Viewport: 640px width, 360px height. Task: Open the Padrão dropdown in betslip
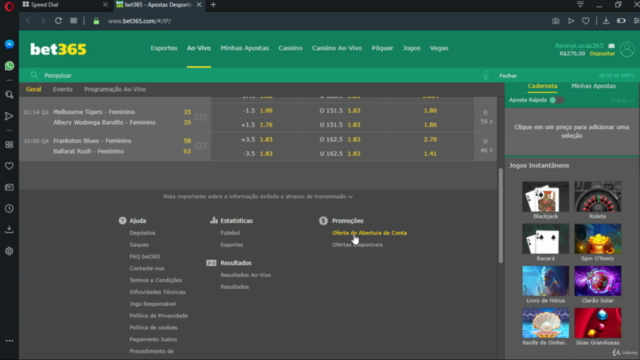(x=622, y=100)
